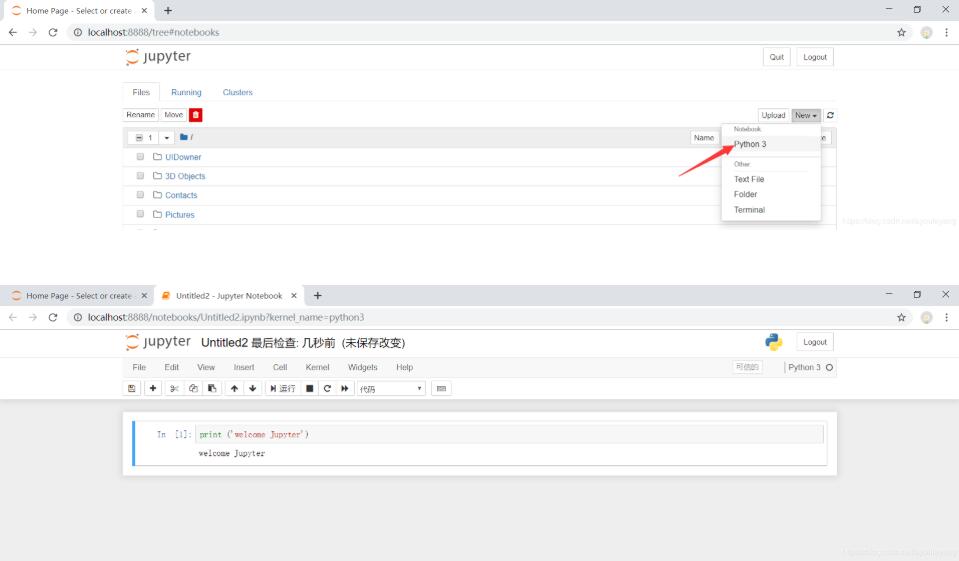Click the Upload button
Screen dimensions: 959x561
point(773,115)
